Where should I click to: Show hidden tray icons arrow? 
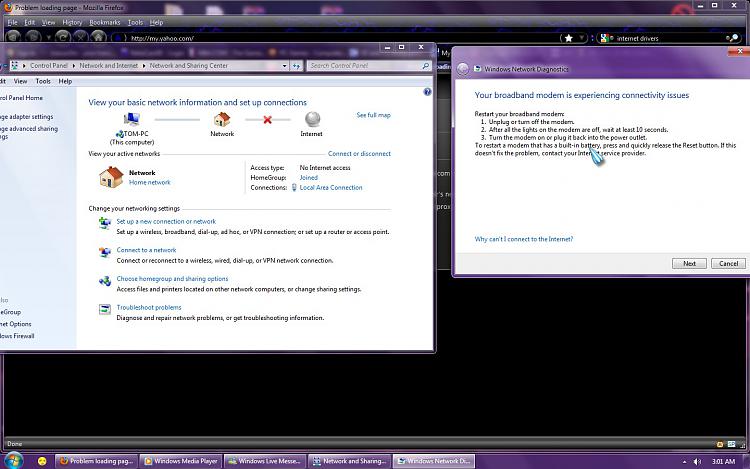[684, 462]
